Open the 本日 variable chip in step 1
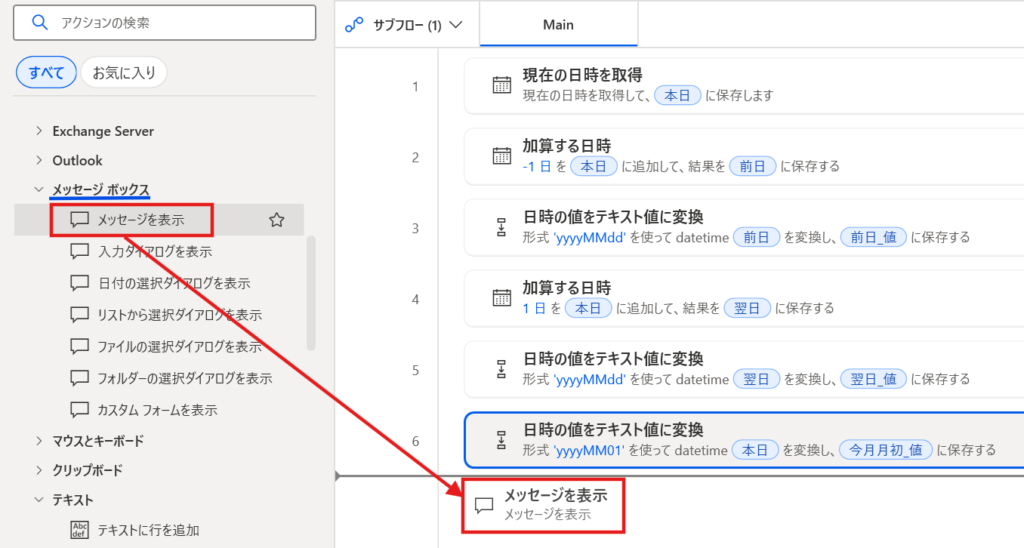Image resolution: width=1024 pixels, height=548 pixels. tap(677, 95)
